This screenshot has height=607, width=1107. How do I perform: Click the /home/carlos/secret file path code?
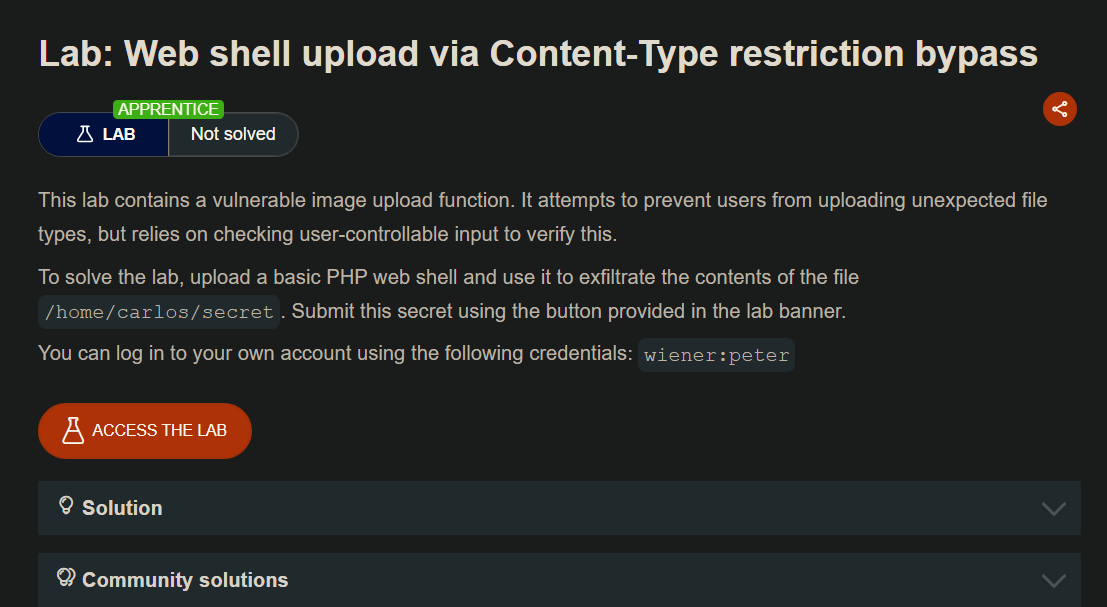tap(160, 312)
